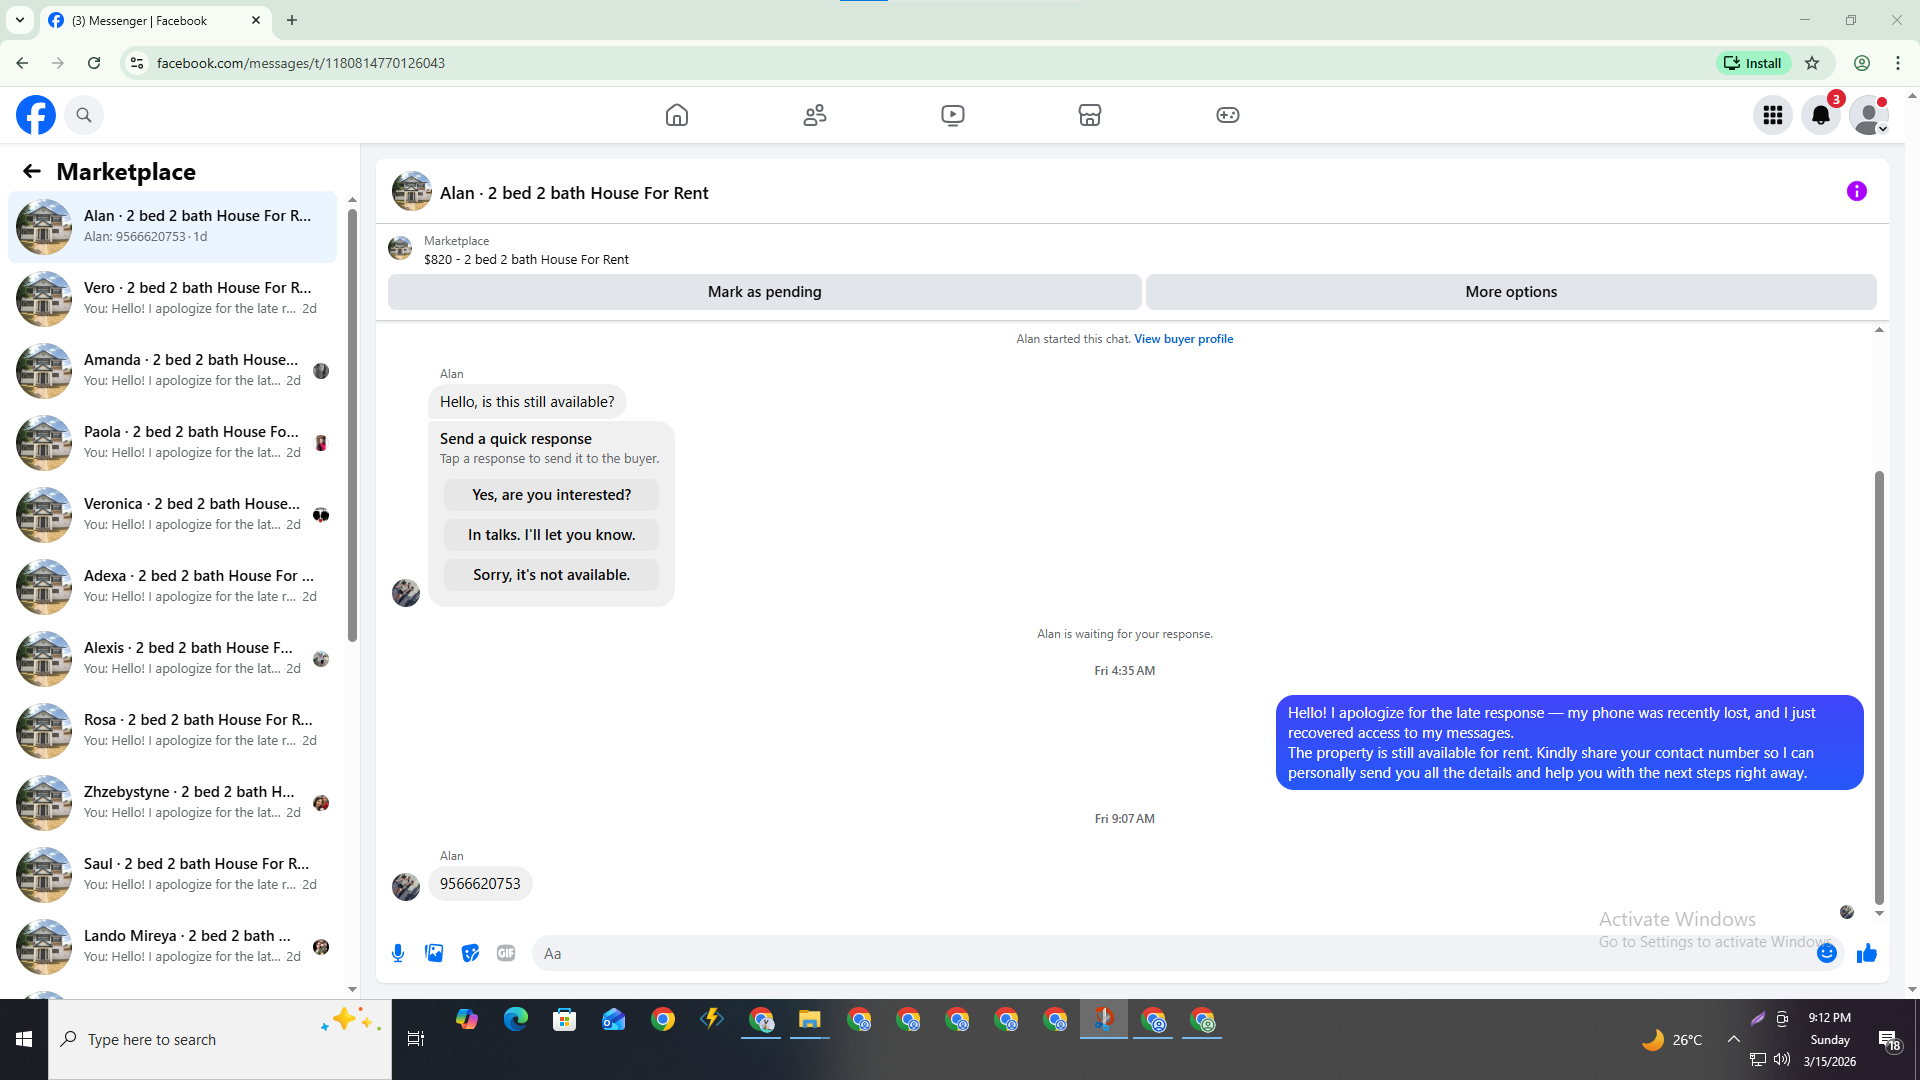Click the Windows taskbar search box
The height and width of the screenshot is (1080, 1920).
tap(220, 1040)
